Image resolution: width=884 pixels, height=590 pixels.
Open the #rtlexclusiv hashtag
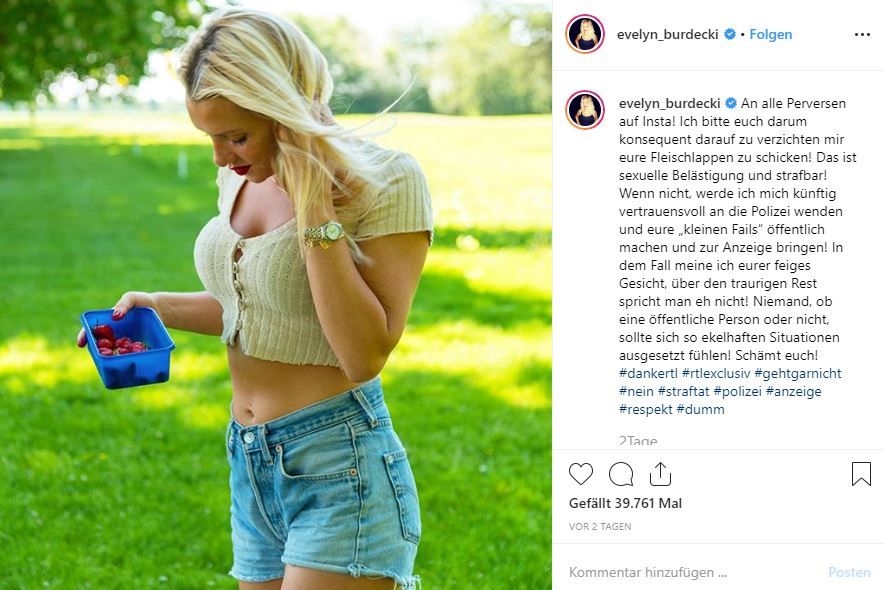coord(716,373)
